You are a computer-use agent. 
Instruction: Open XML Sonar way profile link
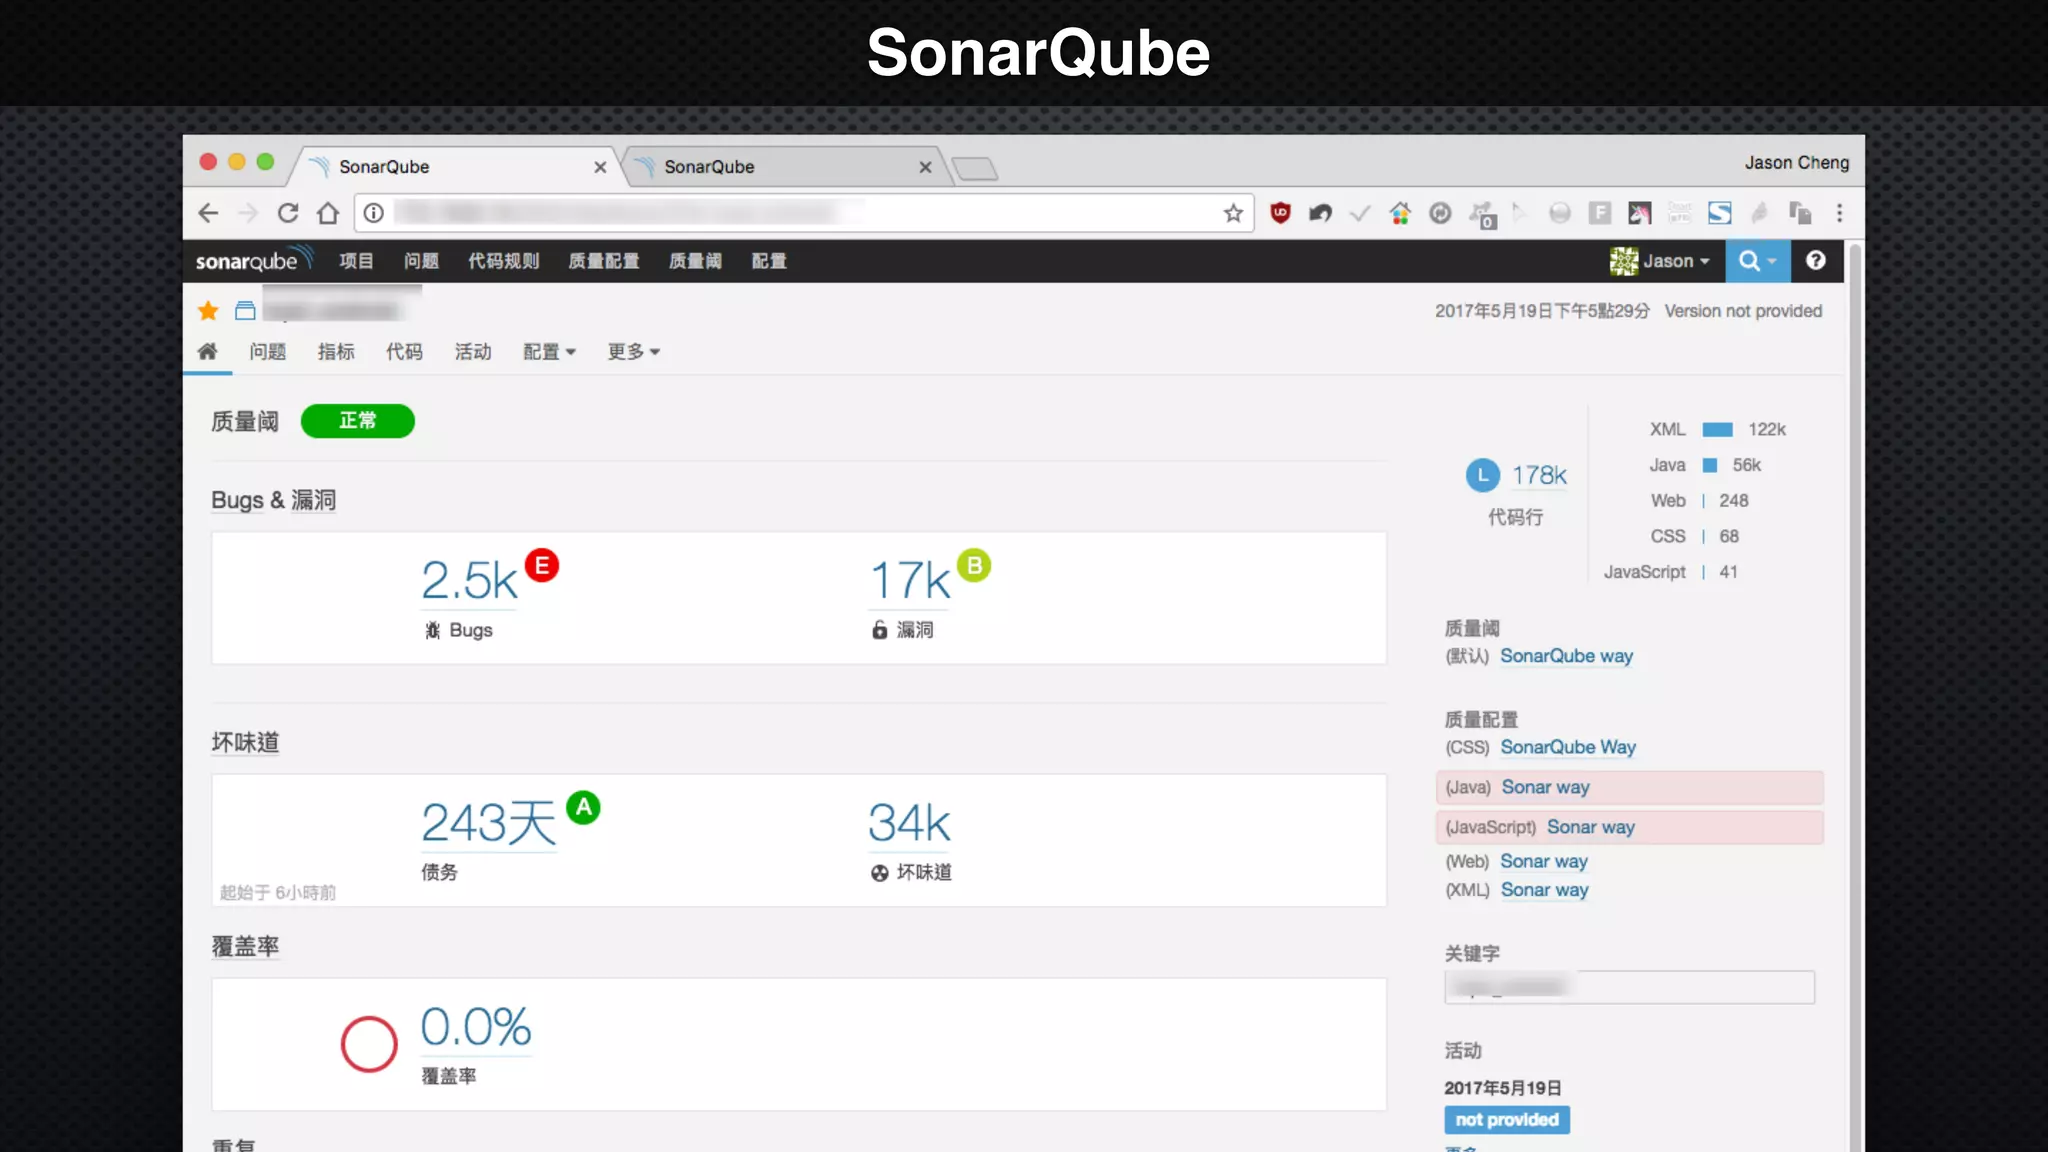click(x=1544, y=890)
